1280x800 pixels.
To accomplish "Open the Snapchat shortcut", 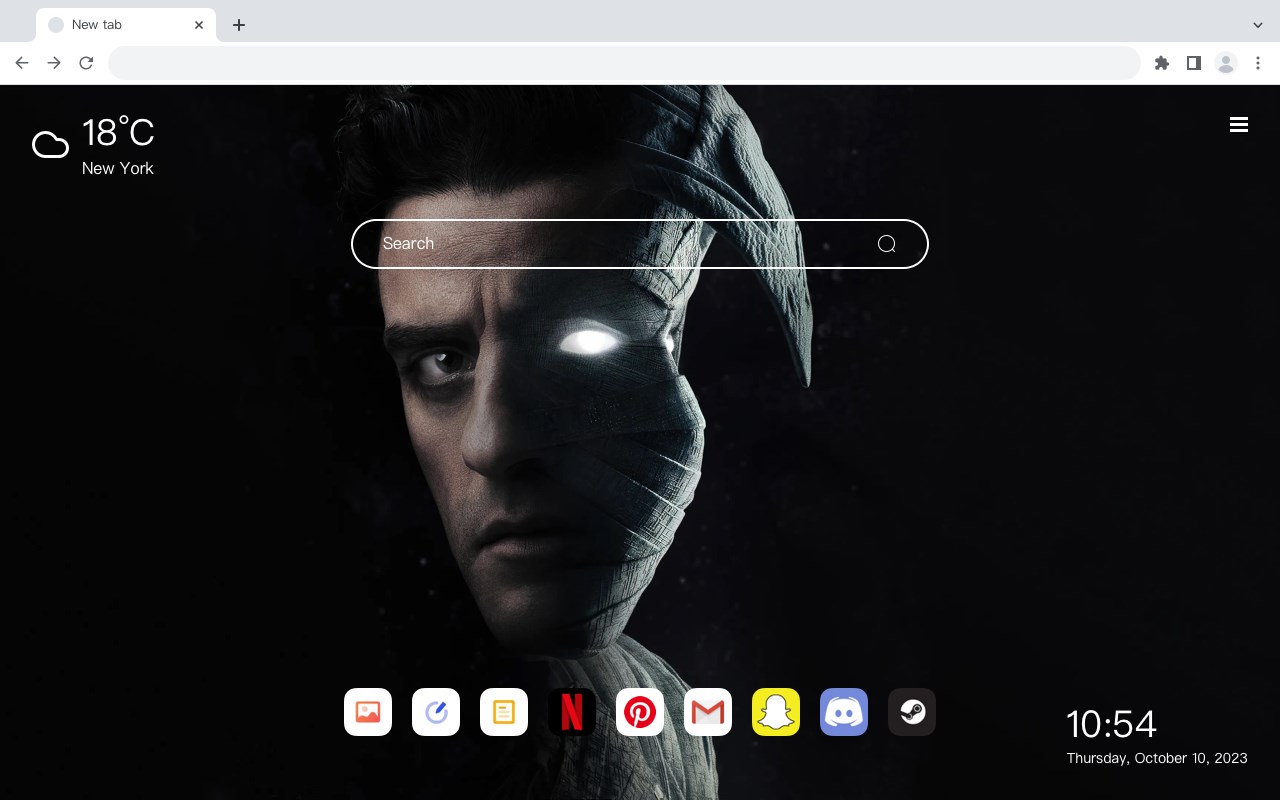I will click(776, 712).
